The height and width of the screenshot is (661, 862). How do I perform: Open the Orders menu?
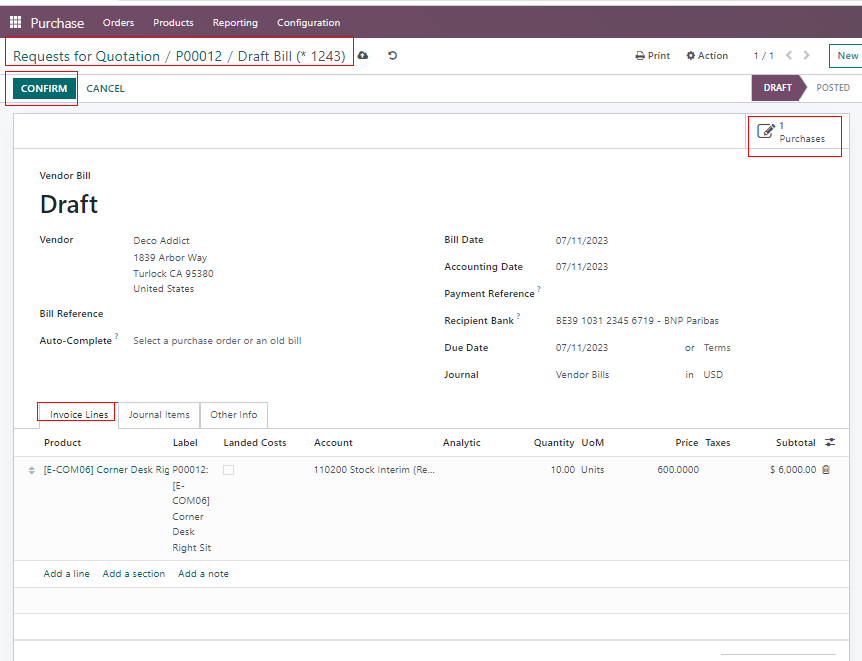pyautogui.click(x=118, y=22)
